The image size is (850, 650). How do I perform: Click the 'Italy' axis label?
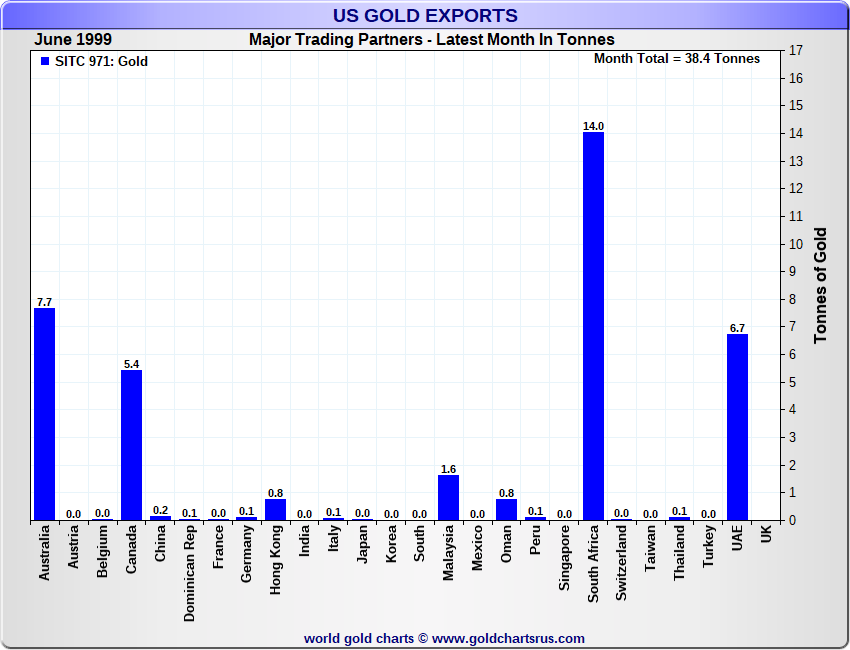[x=333, y=538]
